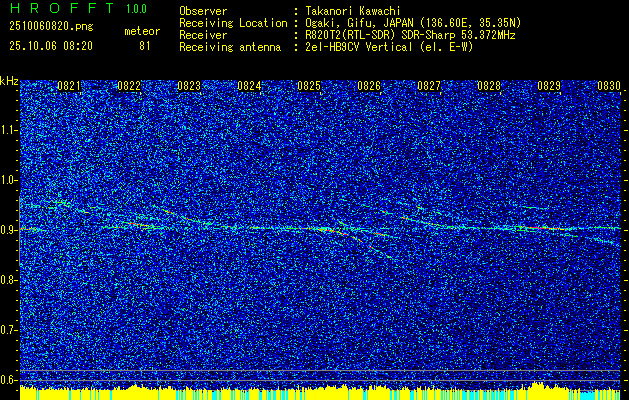
Task: Click the HROFFT 1.0.0 program title
Action: (78, 8)
